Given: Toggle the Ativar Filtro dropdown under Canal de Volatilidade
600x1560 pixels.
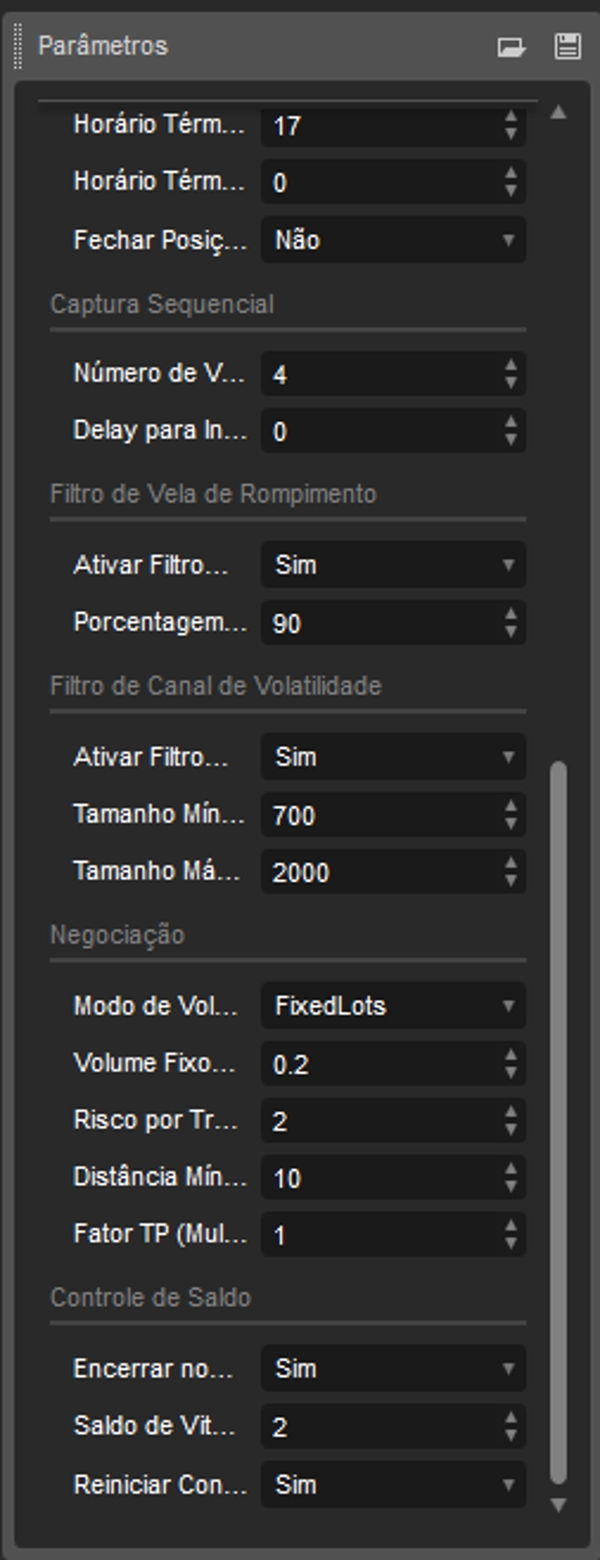Looking at the screenshot, I should [x=393, y=757].
